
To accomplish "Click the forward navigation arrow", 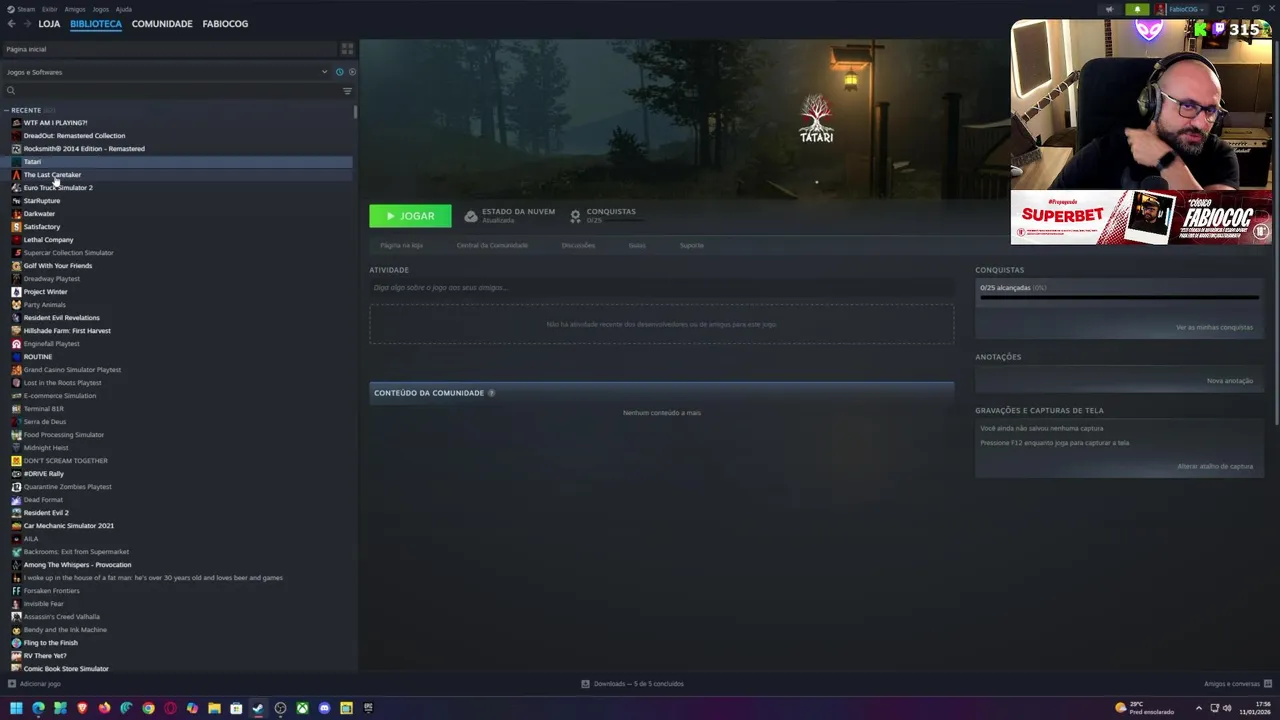I will pyautogui.click(x=26, y=23).
